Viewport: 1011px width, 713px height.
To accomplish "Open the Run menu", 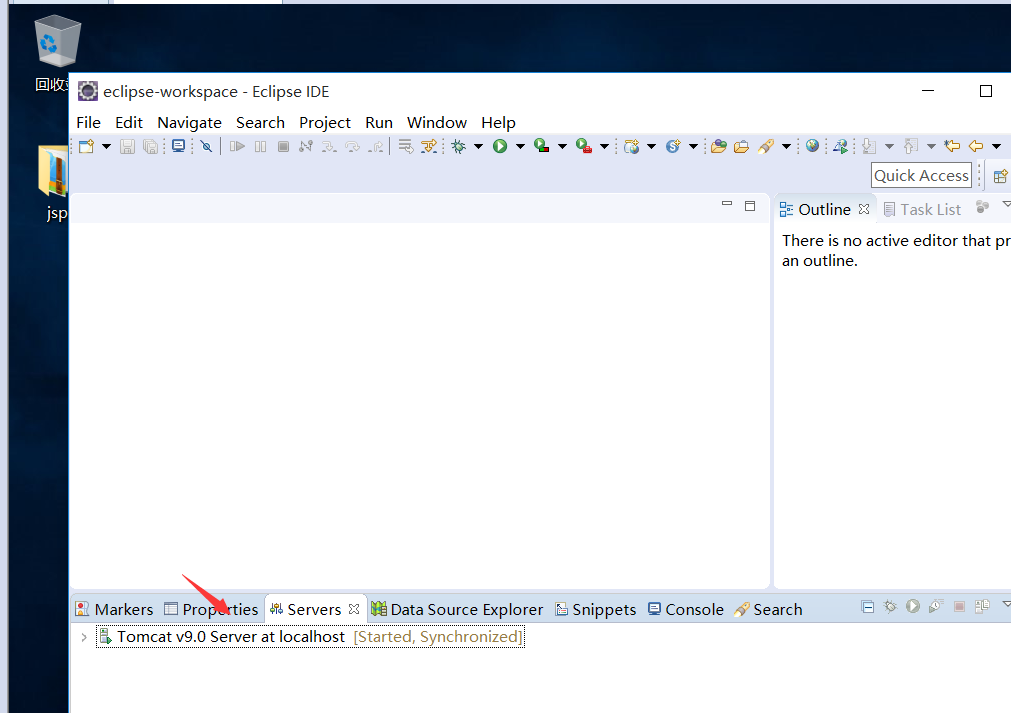I will [x=379, y=122].
